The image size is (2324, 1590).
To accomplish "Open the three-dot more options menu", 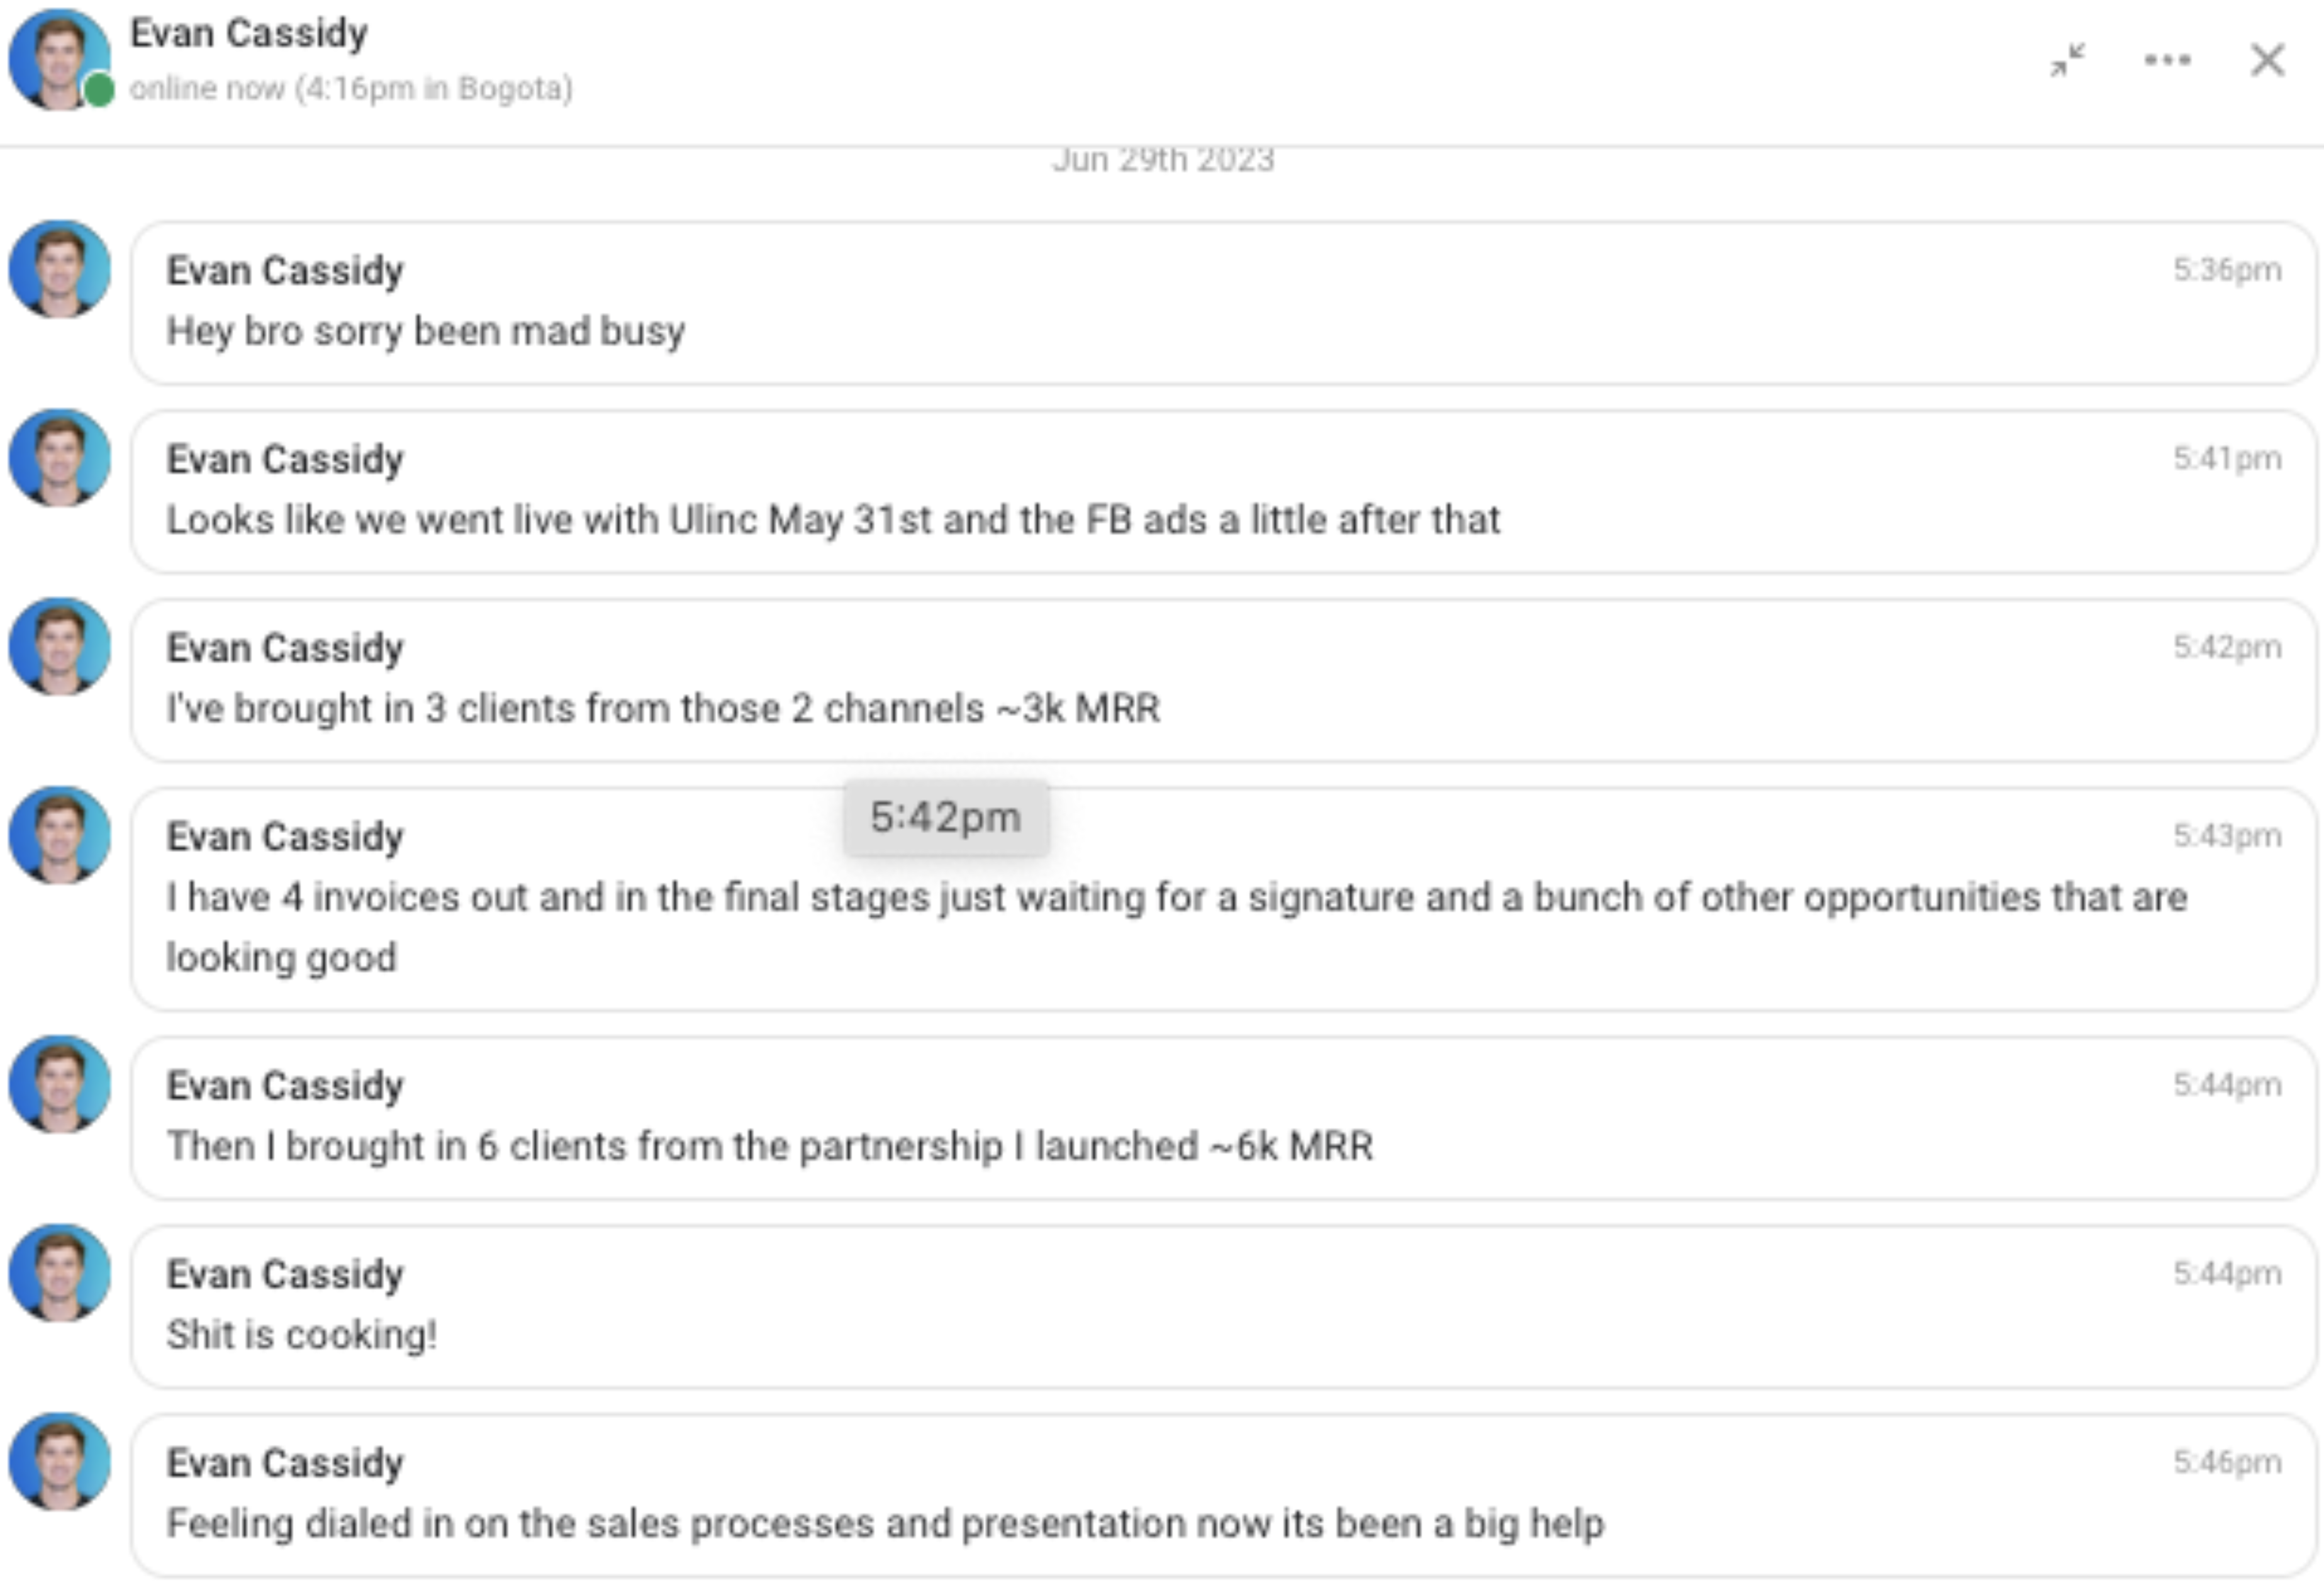I will [x=2167, y=60].
